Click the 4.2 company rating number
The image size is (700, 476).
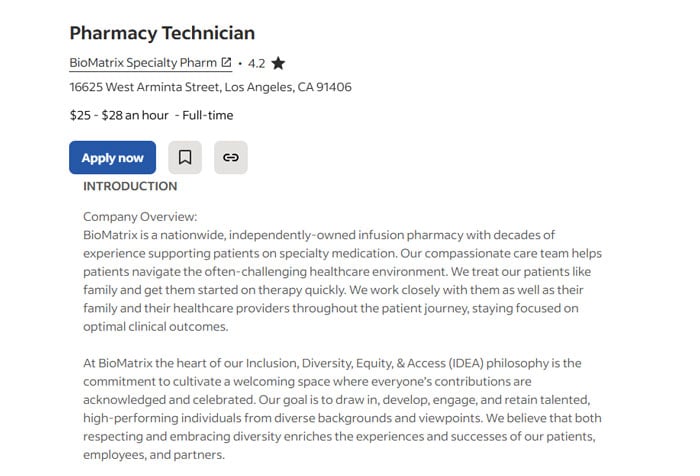257,63
